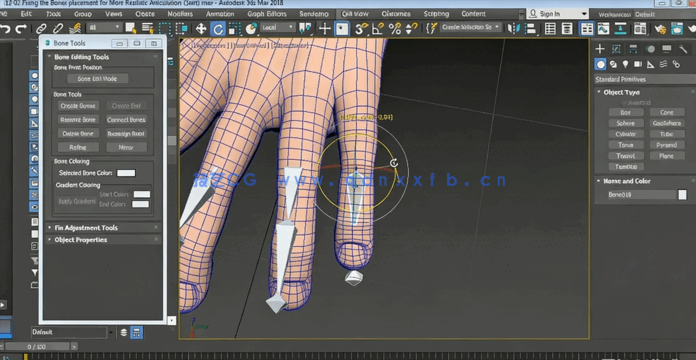Toggle the Percent Snap button
Viewport: 696px width, 360px height.
coord(395,29)
